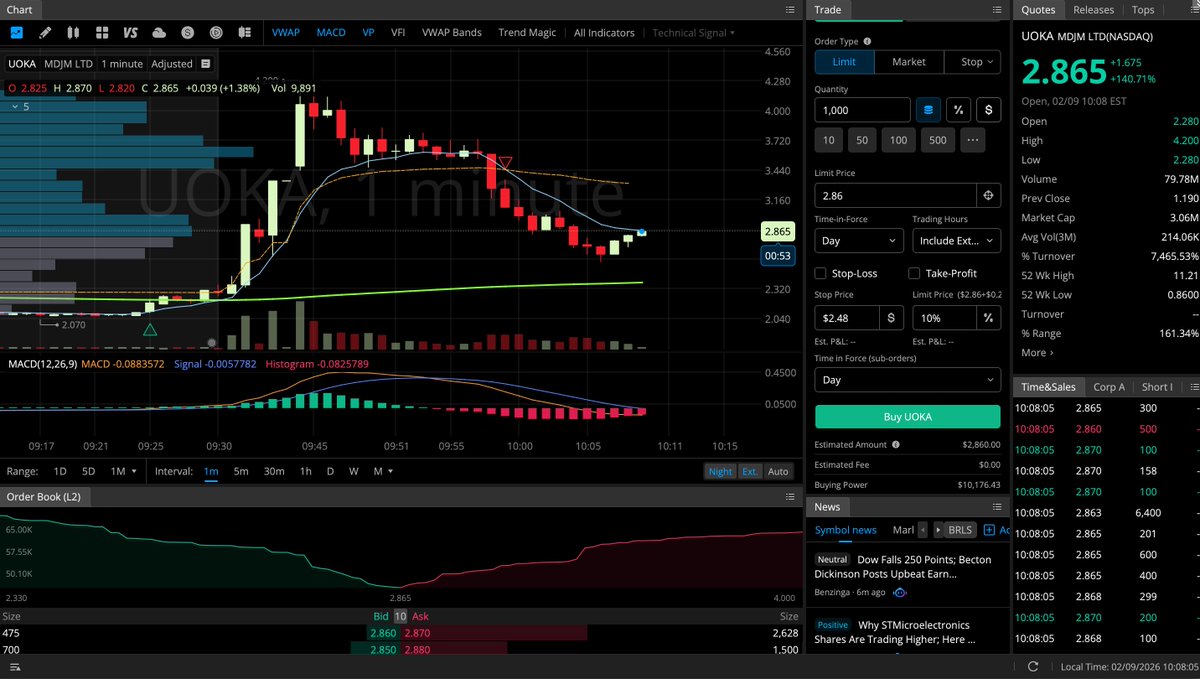Click the Quantity input field
Viewport: 1200px width, 679px height.
(862, 110)
